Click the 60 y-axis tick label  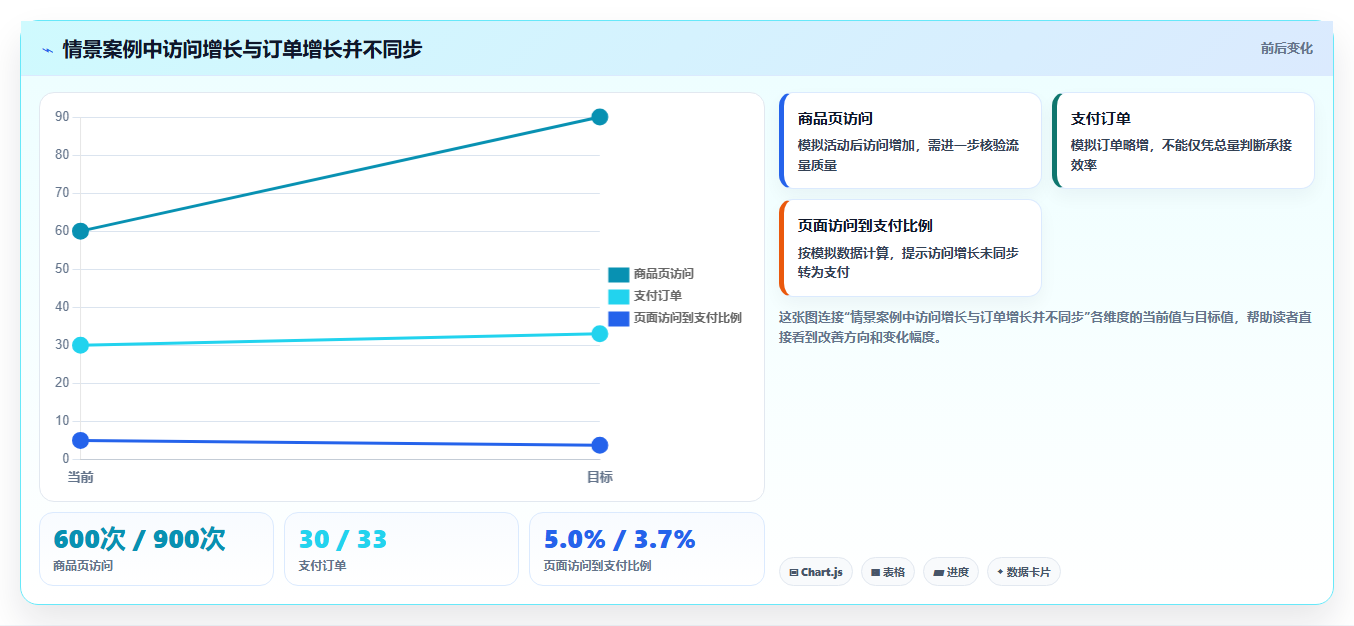(x=62, y=231)
